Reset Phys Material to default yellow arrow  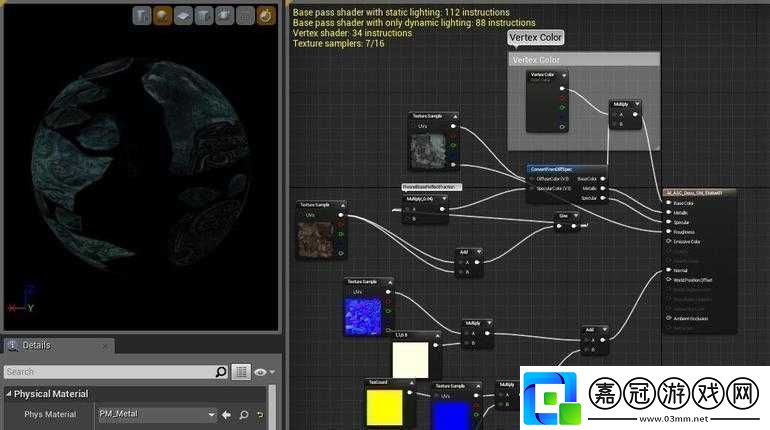260,415
